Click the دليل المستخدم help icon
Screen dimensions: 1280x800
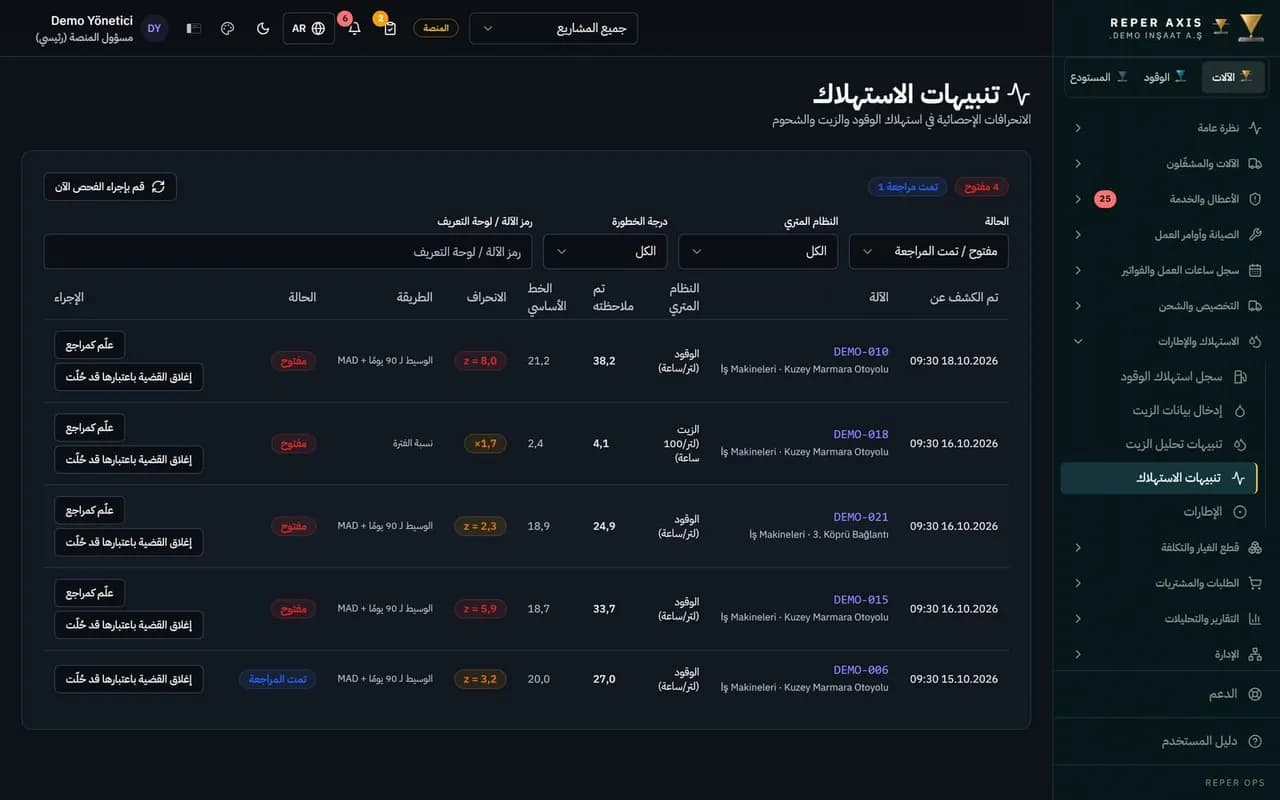point(1255,741)
